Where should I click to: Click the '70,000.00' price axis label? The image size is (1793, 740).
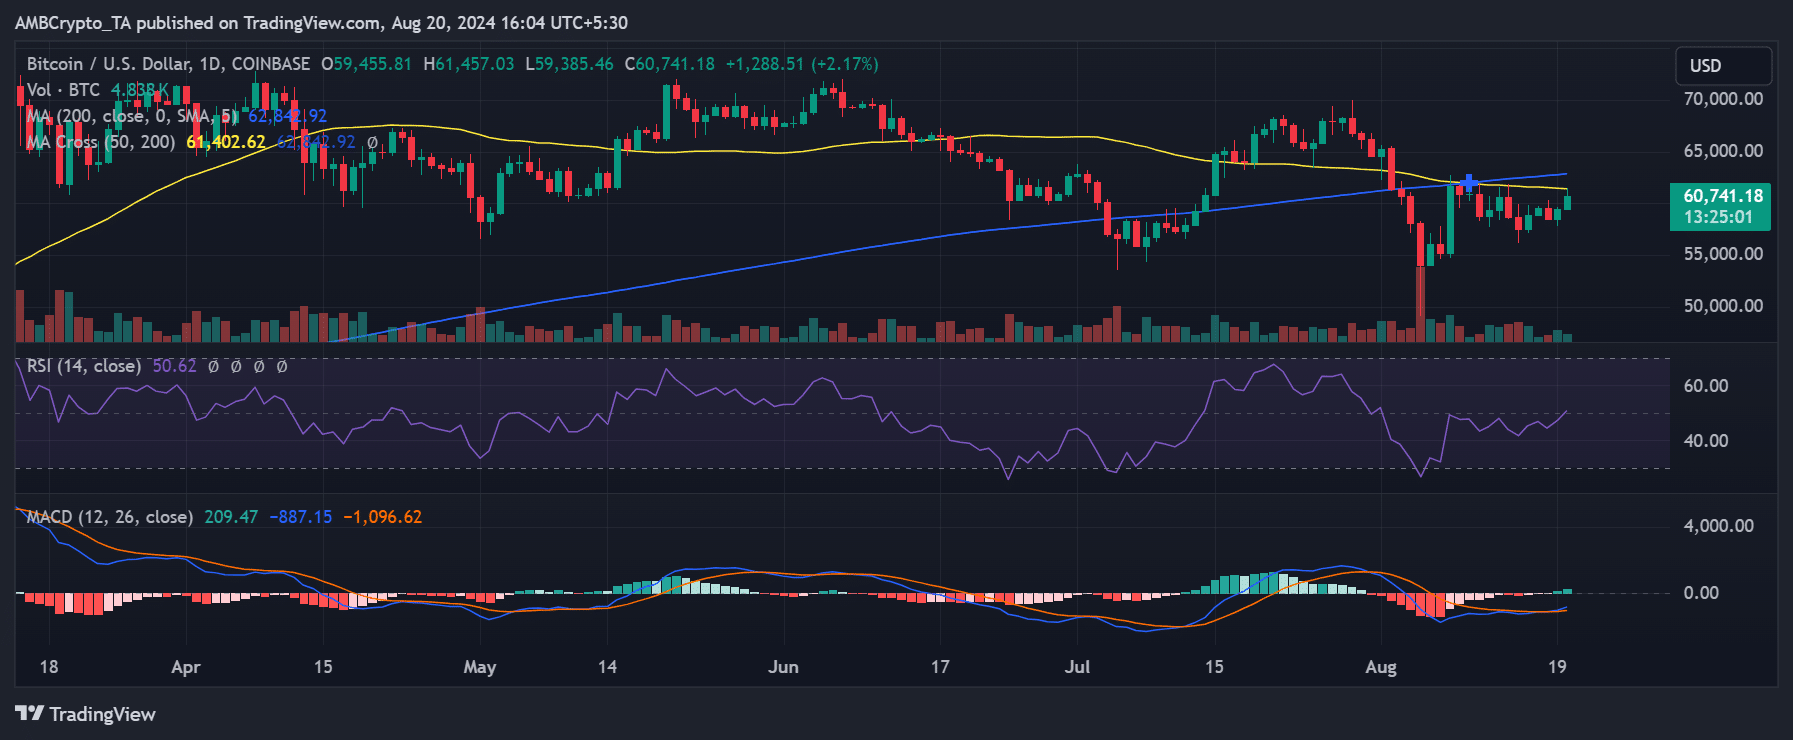1723,99
